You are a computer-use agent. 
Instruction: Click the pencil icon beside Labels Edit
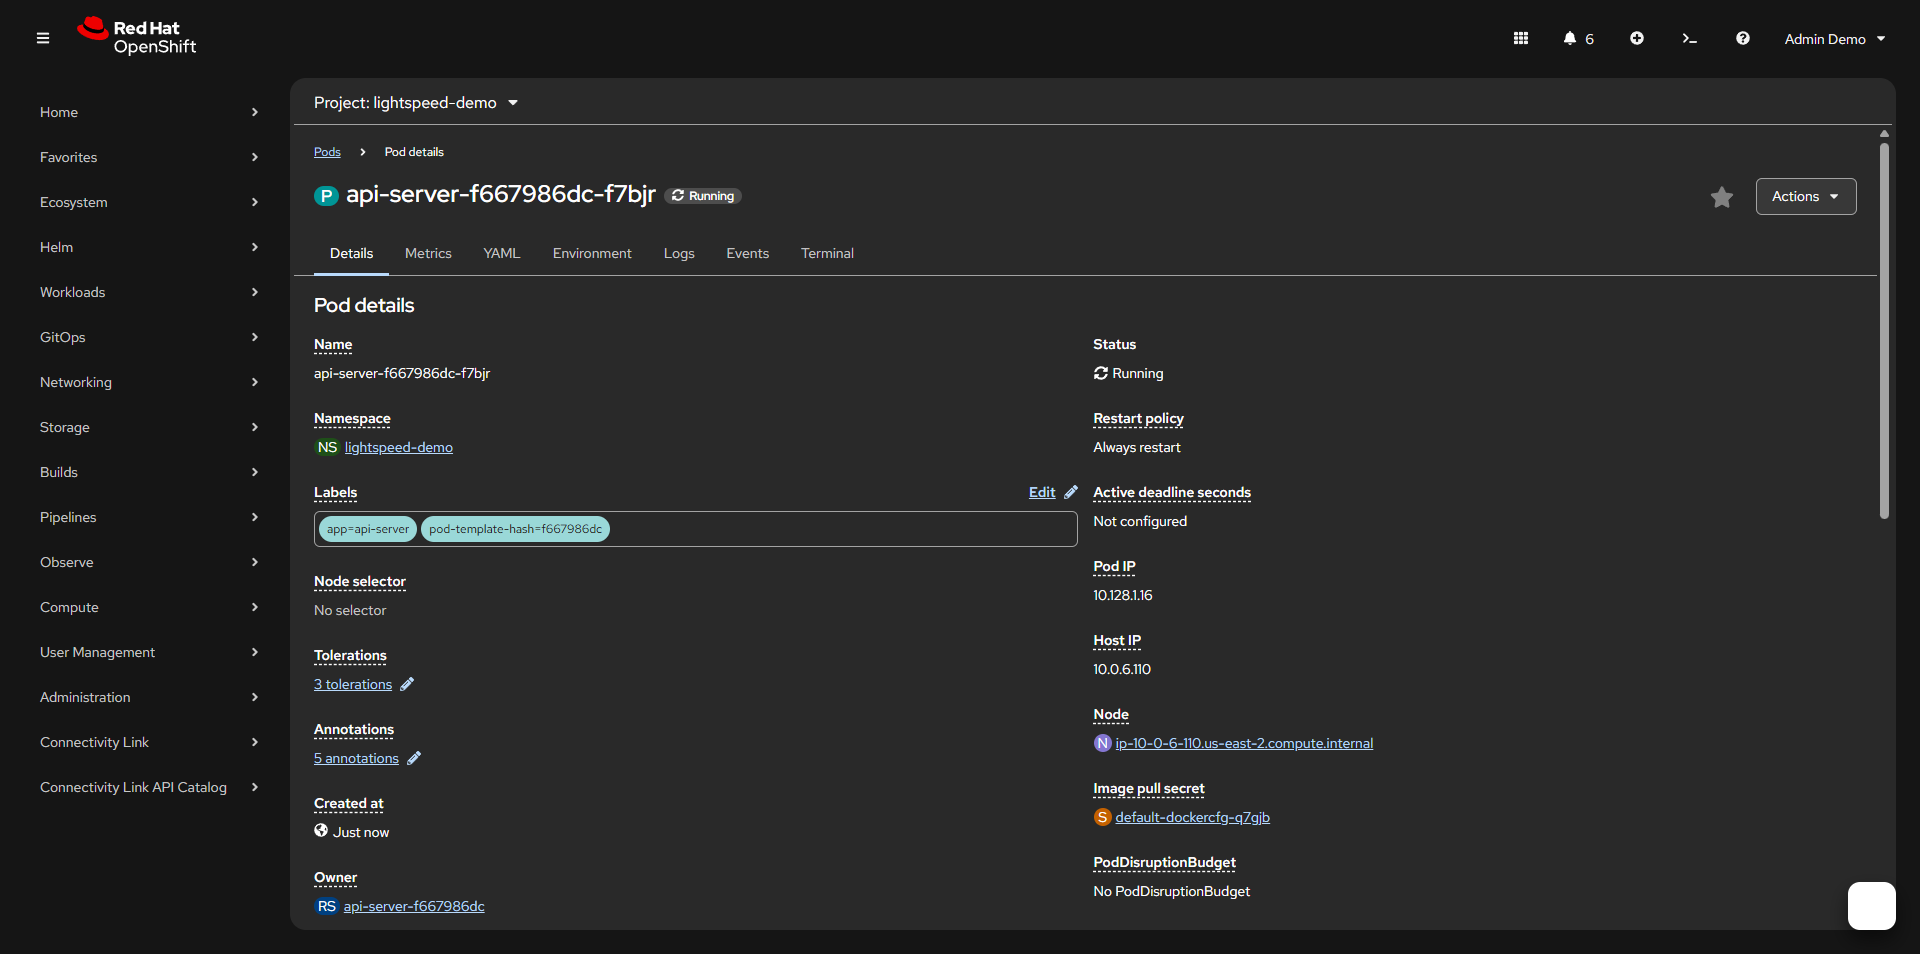[1071, 492]
